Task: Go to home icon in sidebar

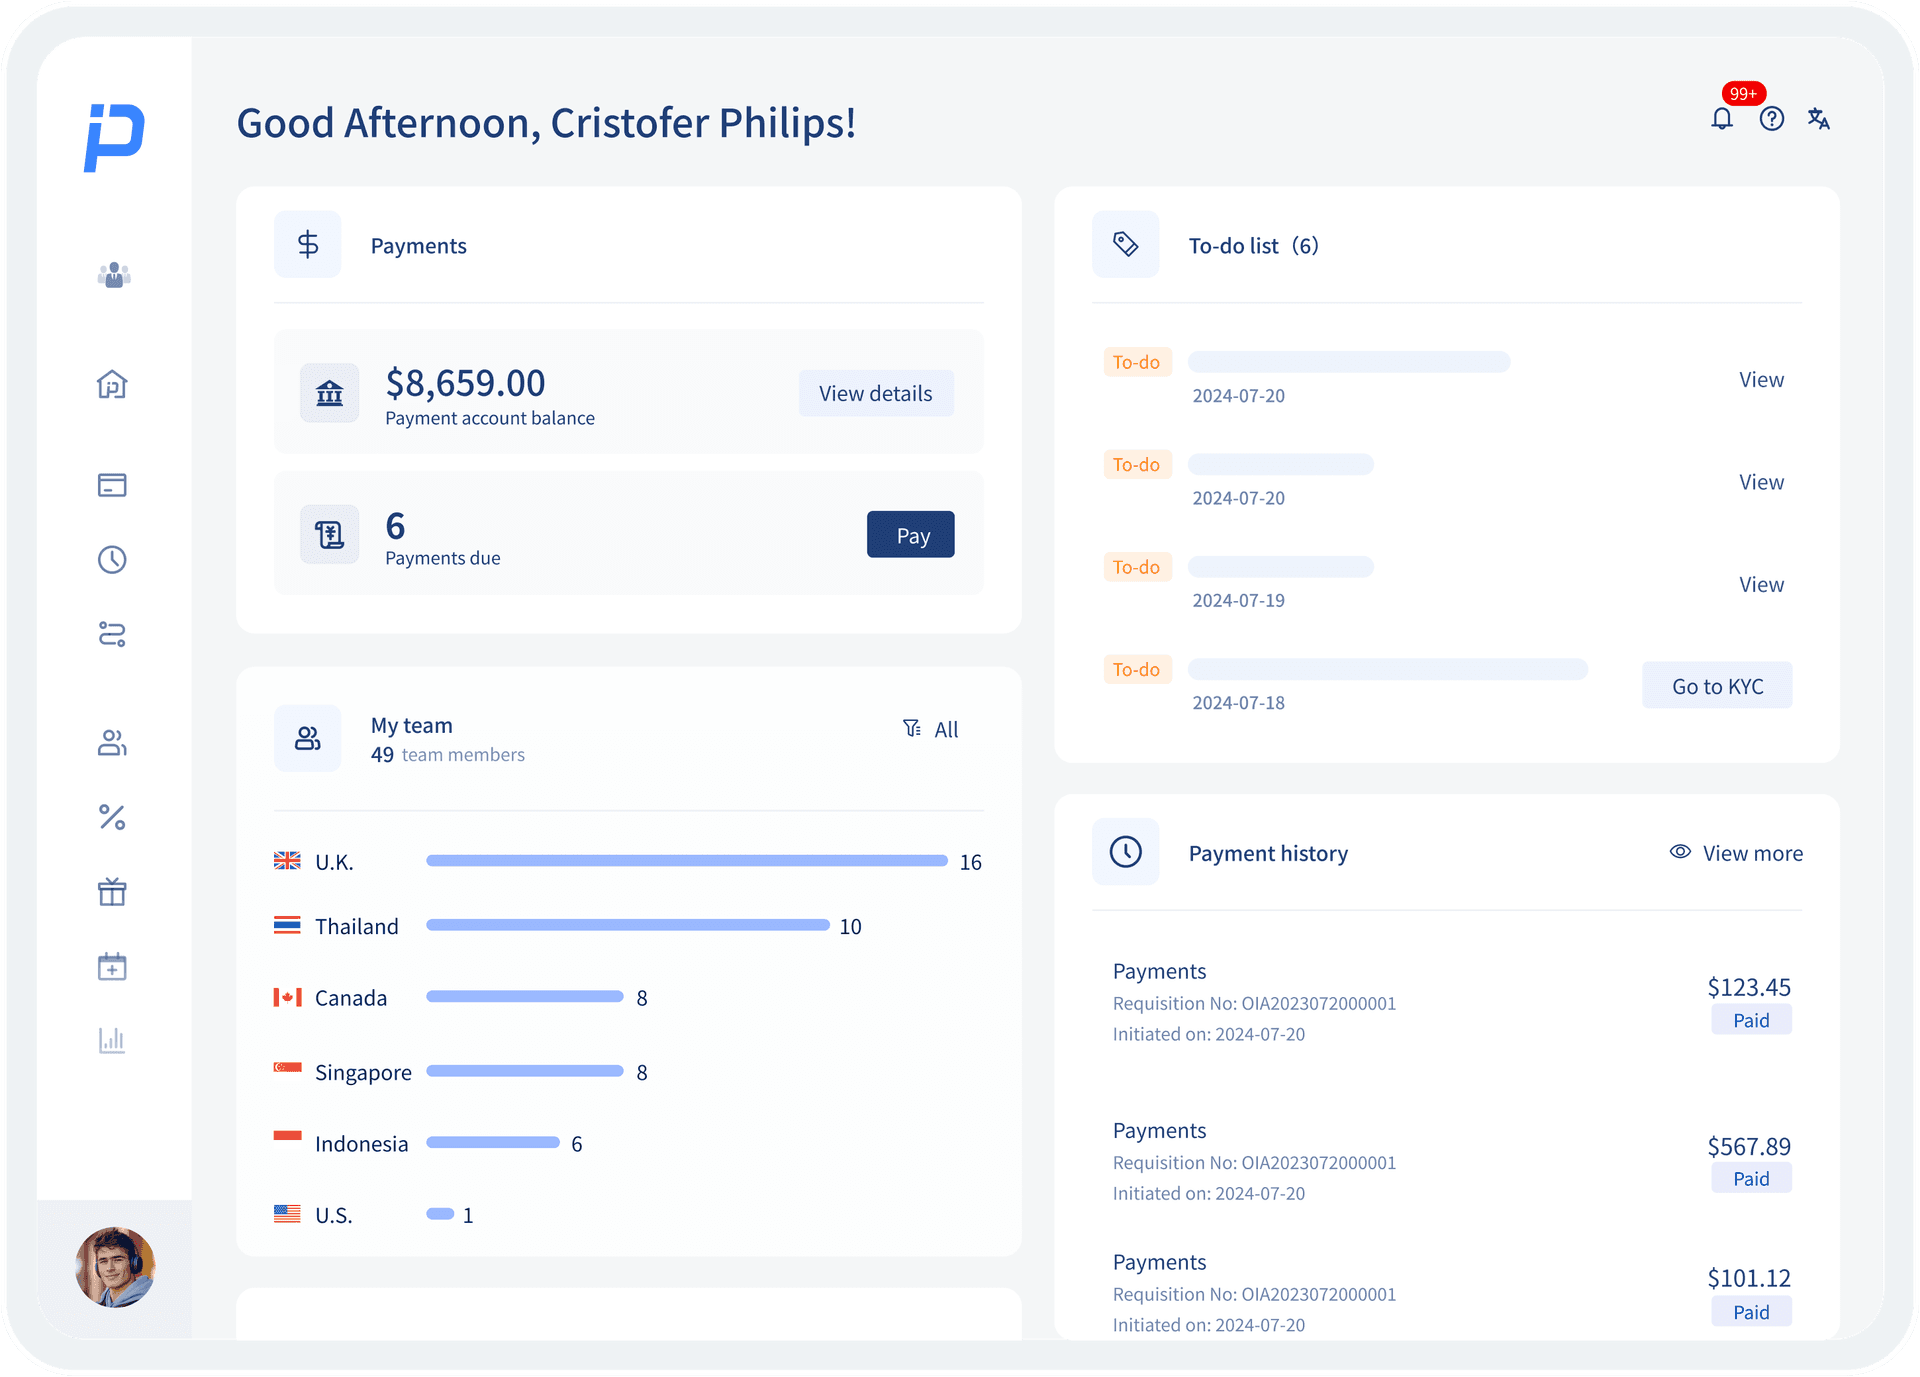Action: [112, 384]
